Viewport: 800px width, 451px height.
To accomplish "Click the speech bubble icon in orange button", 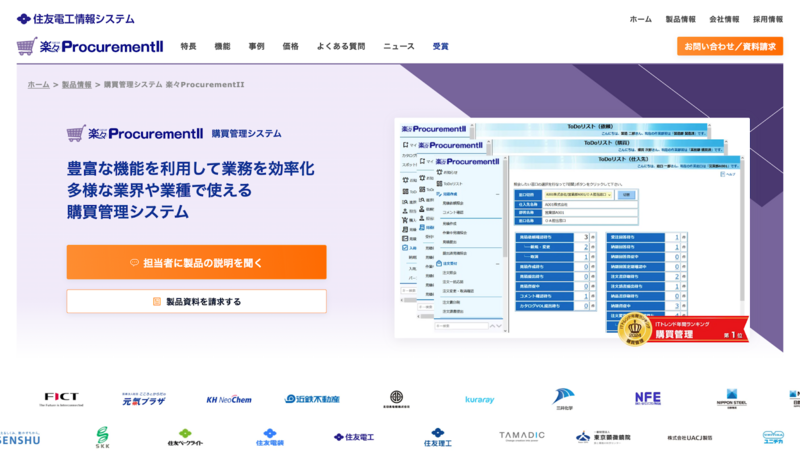I will click(134, 263).
